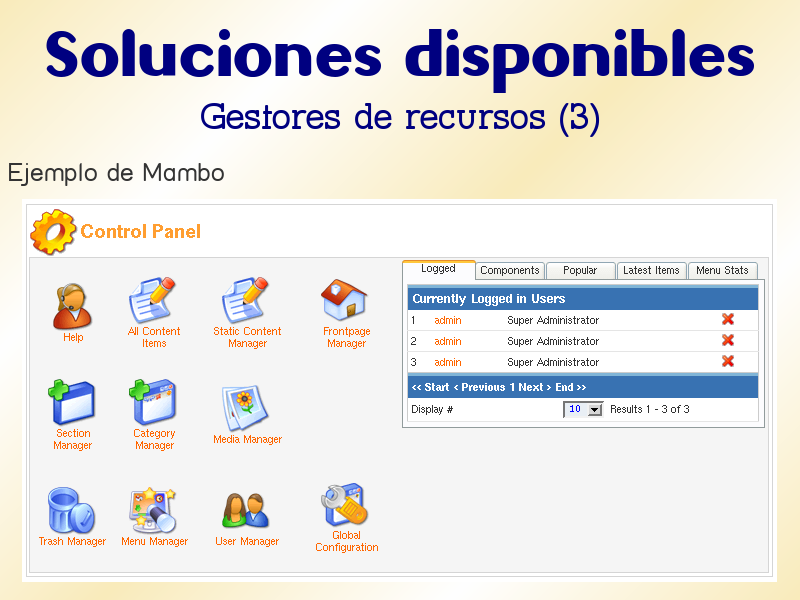This screenshot has height=600, width=800.
Task: Go to '<< Start' pagination link
Action: click(431, 387)
